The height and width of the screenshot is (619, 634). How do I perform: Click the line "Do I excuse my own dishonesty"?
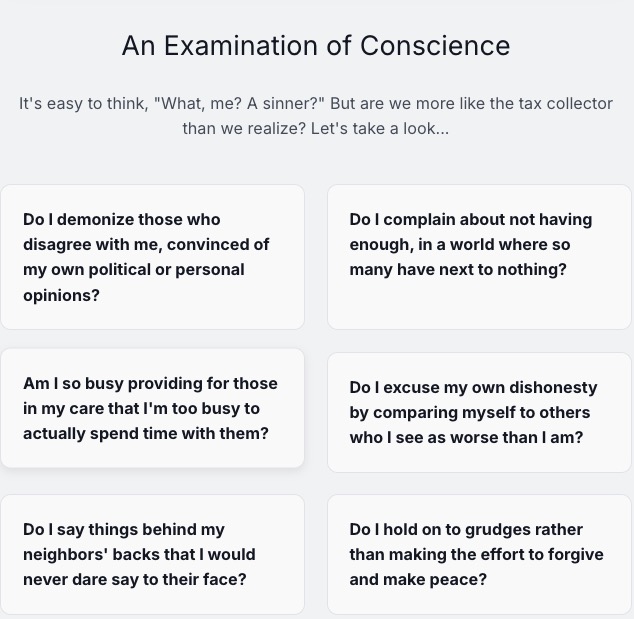(473, 387)
